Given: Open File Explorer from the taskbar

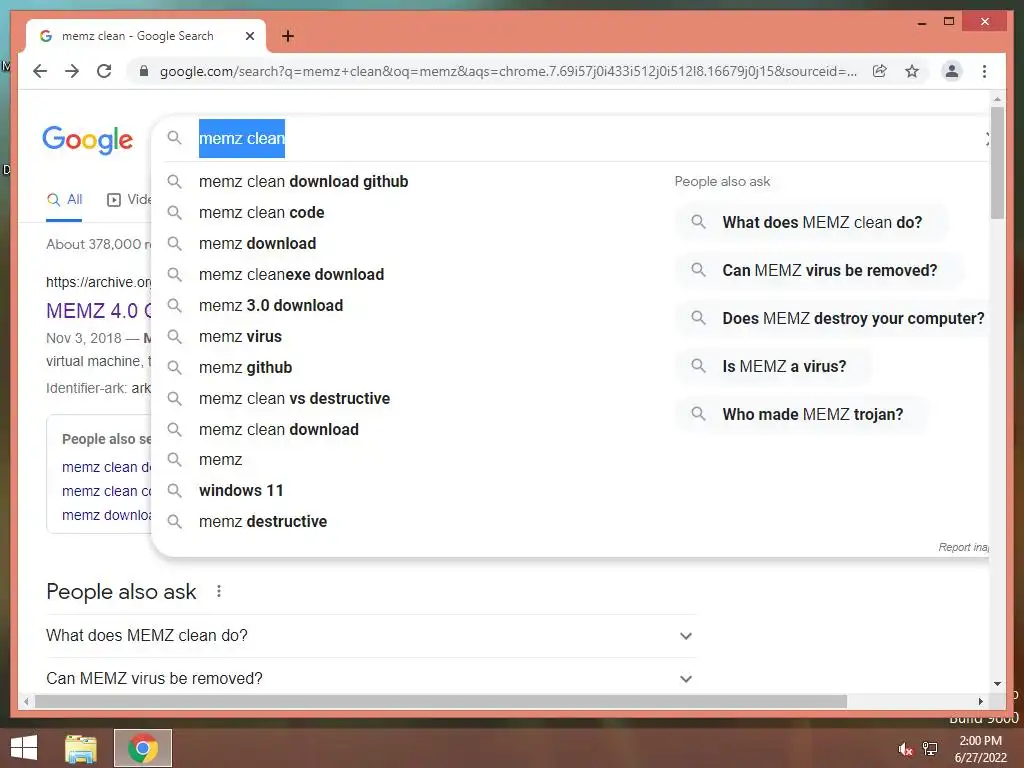Looking at the screenshot, I should pos(80,748).
